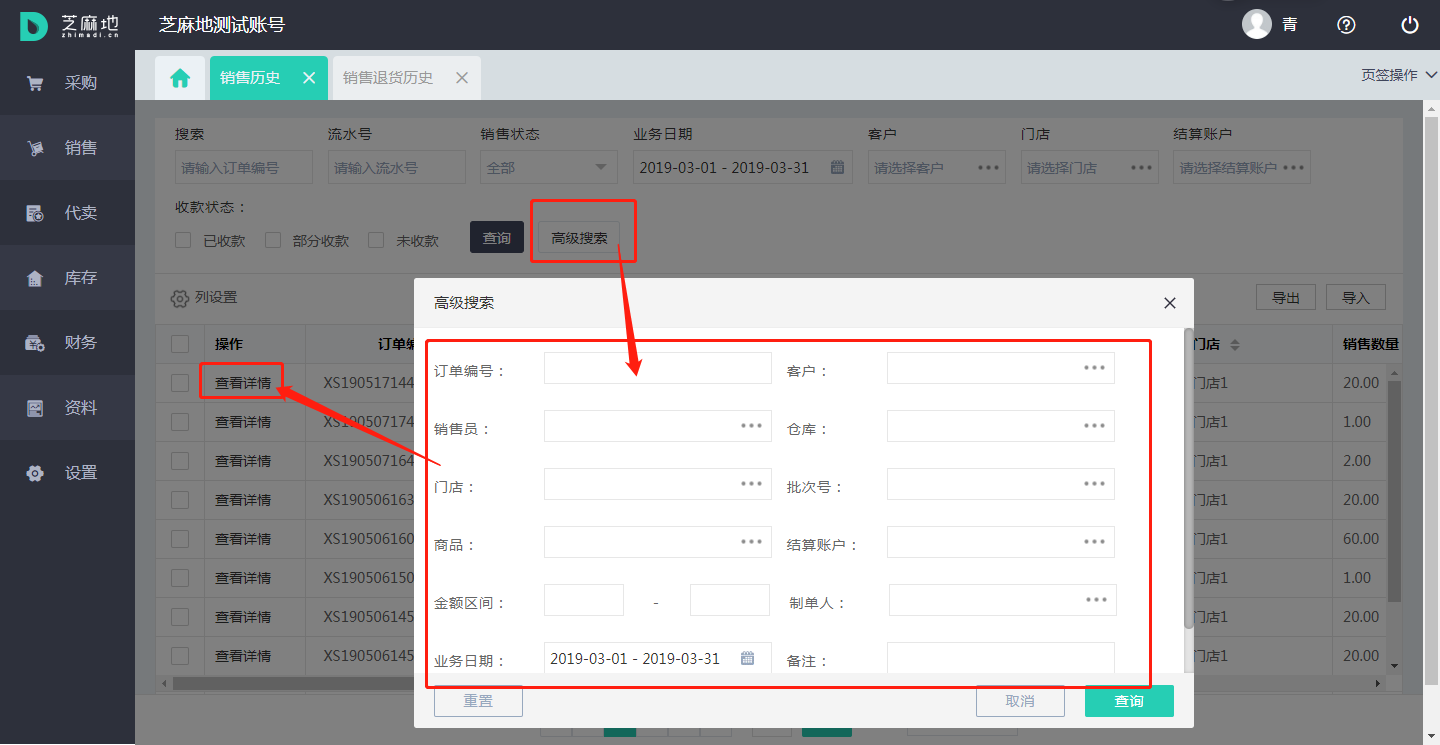Check the row checkbox for XS190507164
Screen dimensions: 1440x745
pos(180,461)
